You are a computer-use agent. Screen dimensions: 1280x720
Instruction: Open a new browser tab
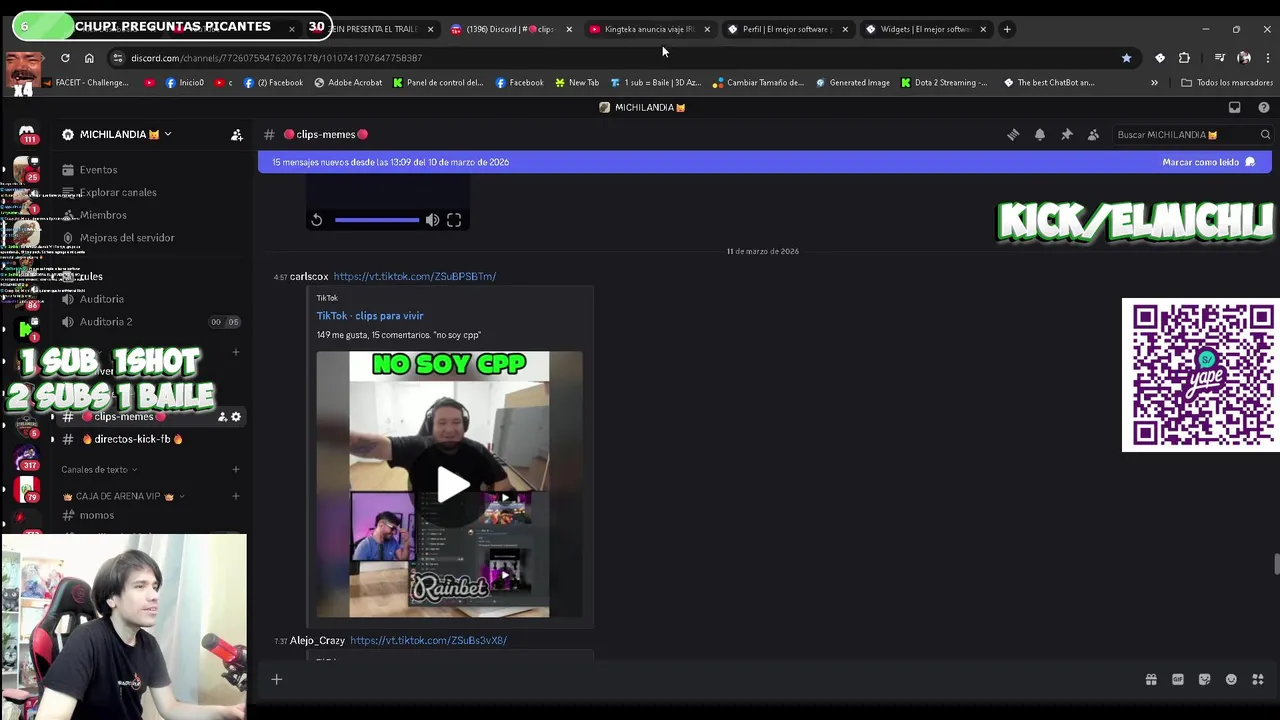coord(1007,29)
